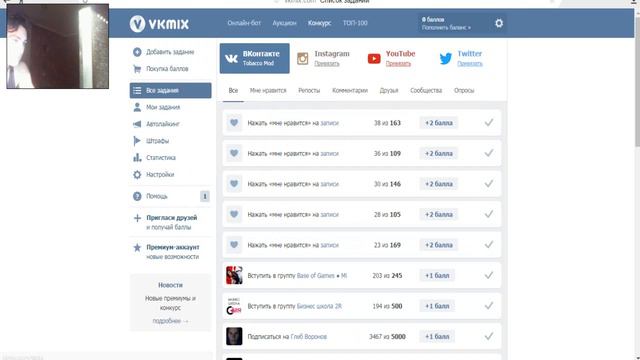Viewport: 640px width, 360px height.
Task: Open the Base of Games group thumbnail
Action: click(234, 275)
